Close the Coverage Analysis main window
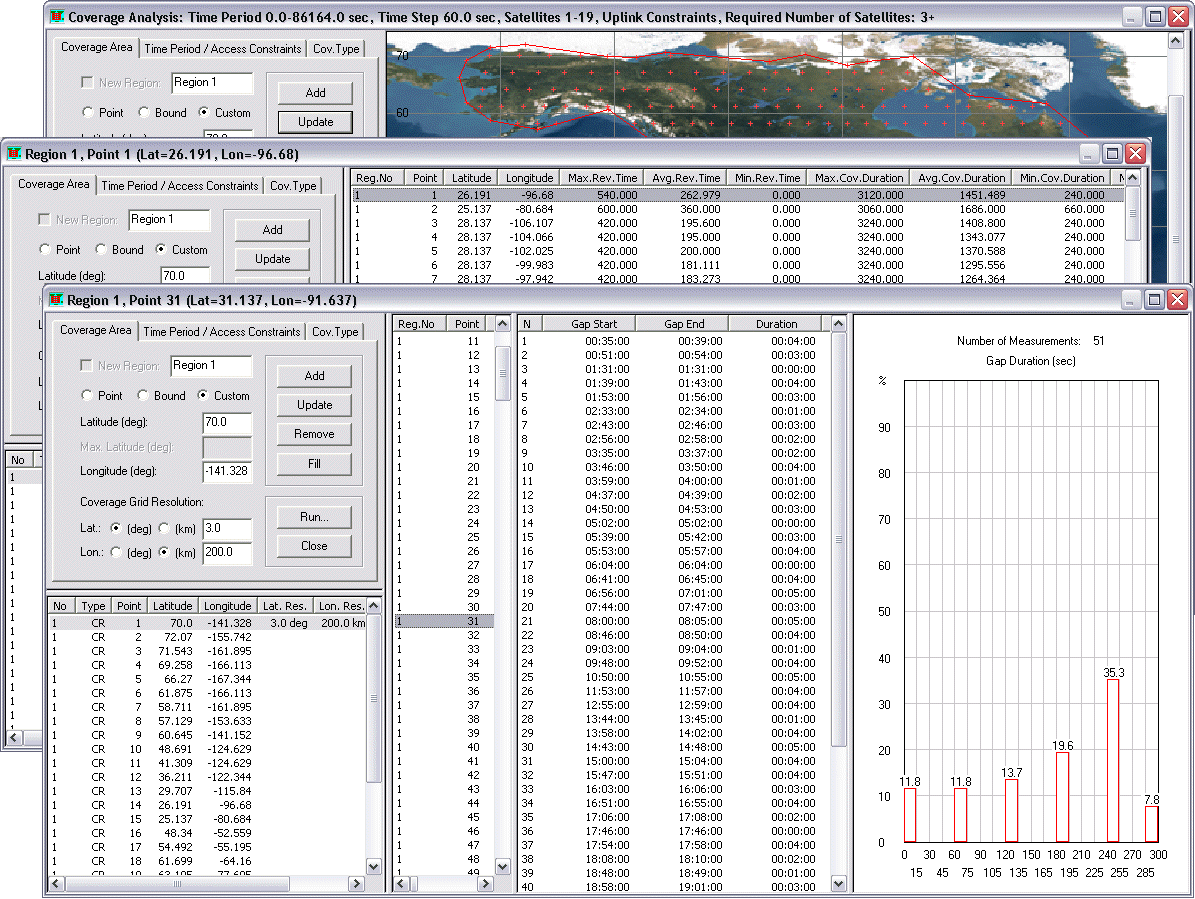1195x899 pixels. click(1177, 17)
